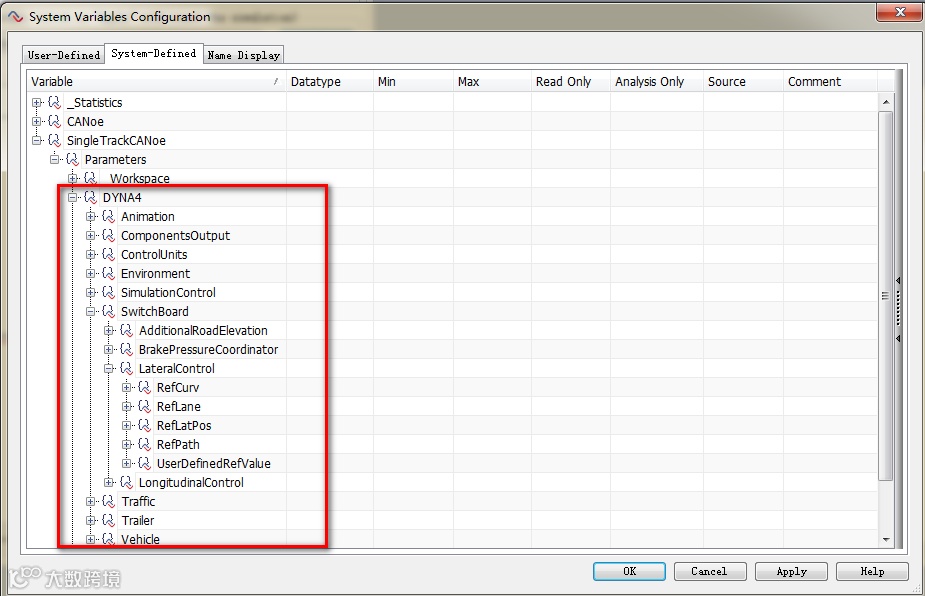The height and width of the screenshot is (596, 925).
Task: Expand the LongitudinalControl tree node
Action: tap(109, 483)
